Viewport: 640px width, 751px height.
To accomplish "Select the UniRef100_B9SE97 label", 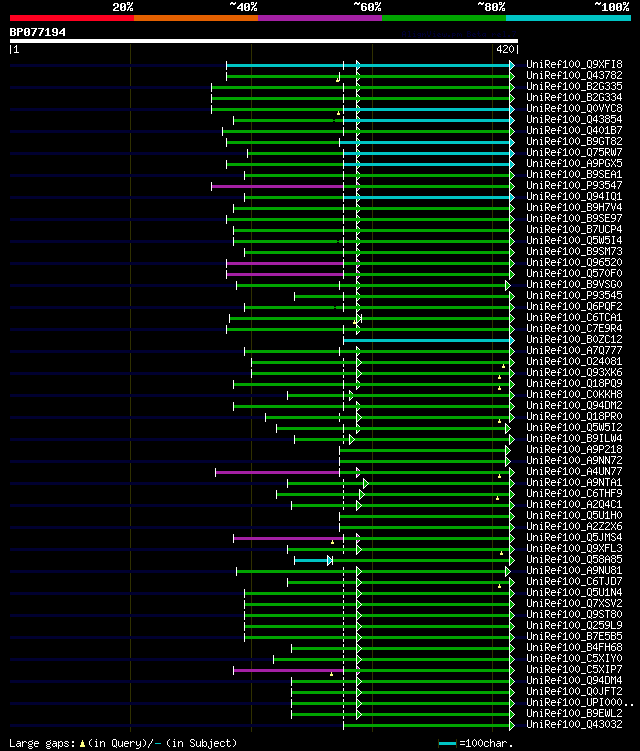I will point(574,218).
